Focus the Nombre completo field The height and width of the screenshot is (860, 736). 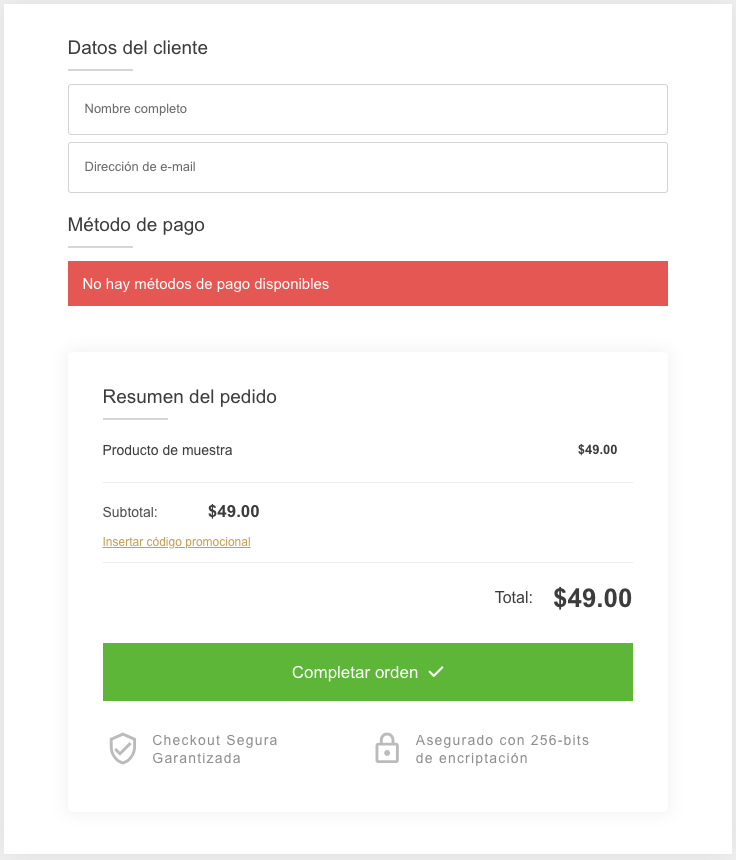click(x=367, y=109)
